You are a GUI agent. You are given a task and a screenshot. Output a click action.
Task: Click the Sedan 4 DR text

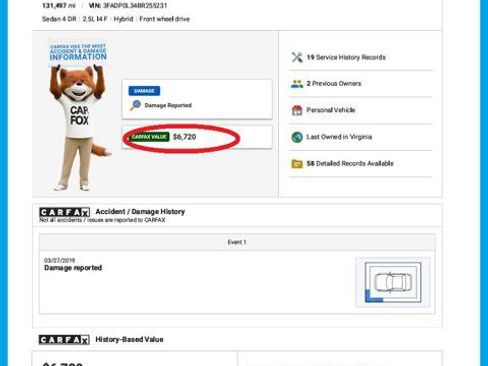click(x=59, y=19)
